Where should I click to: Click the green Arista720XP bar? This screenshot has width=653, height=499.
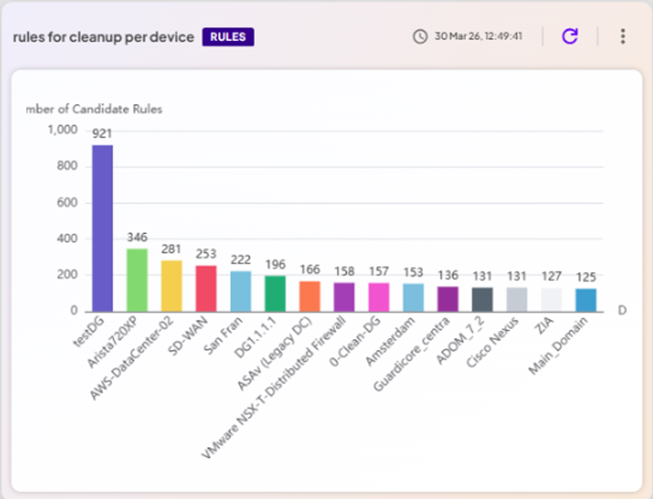coord(137,280)
